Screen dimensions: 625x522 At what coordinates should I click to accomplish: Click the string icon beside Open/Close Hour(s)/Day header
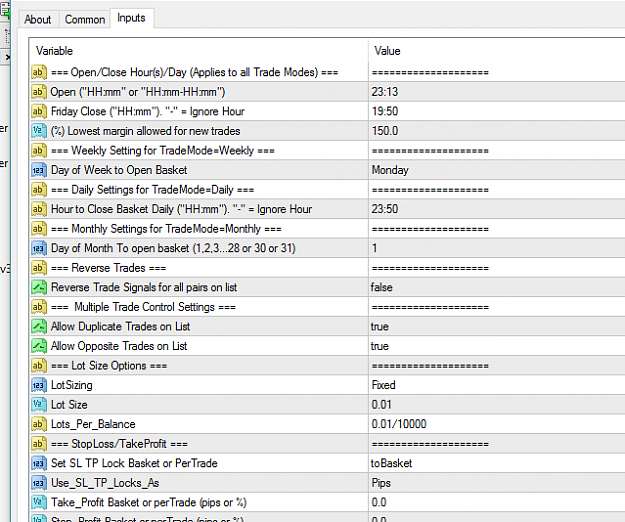click(39, 72)
